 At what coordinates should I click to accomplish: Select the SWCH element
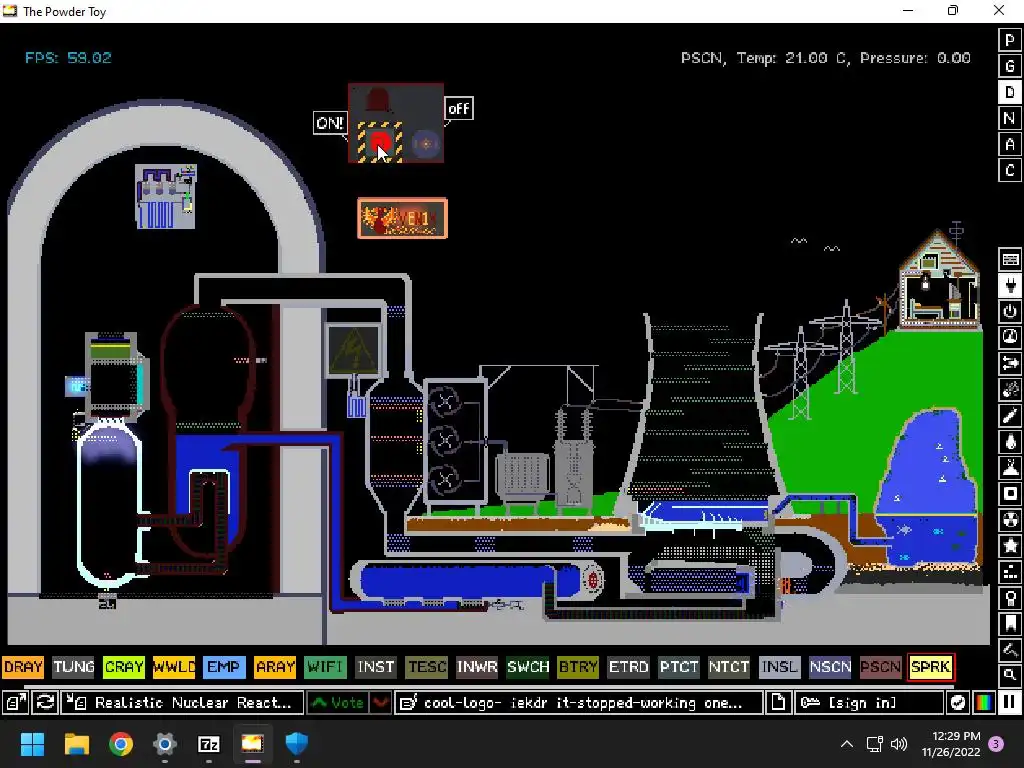coord(528,667)
